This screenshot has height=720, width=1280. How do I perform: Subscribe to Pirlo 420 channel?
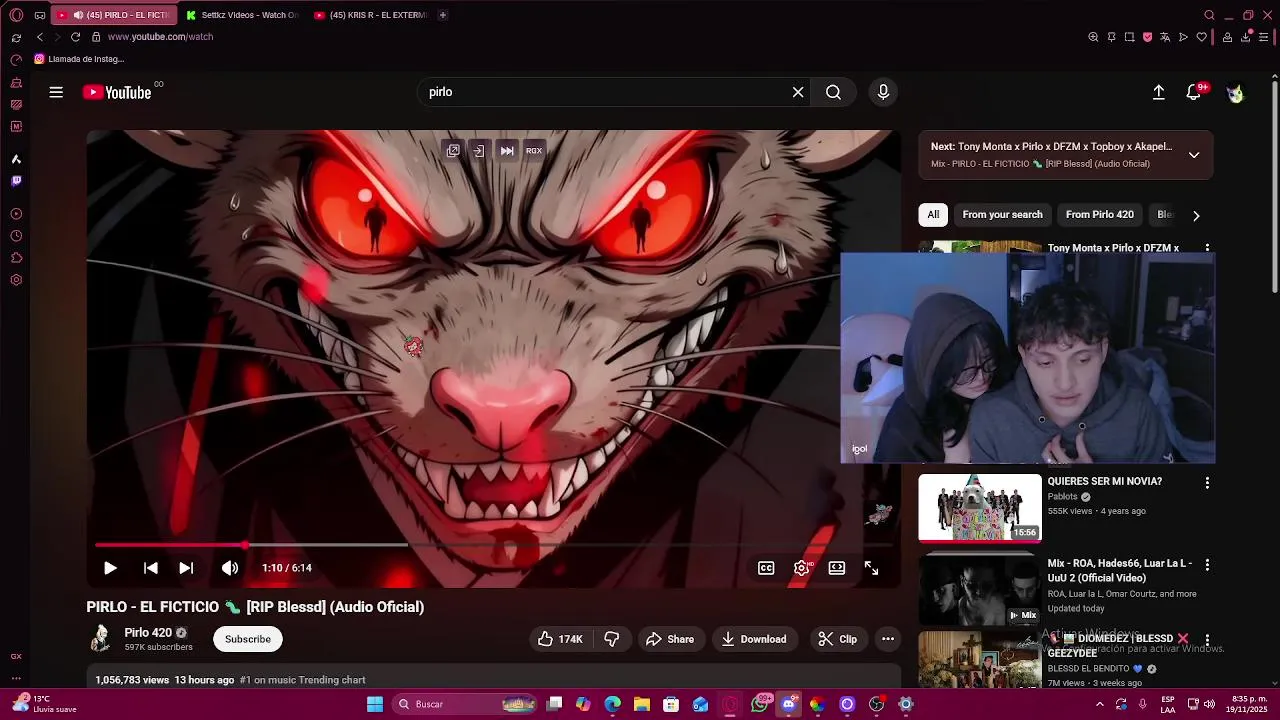[248, 639]
